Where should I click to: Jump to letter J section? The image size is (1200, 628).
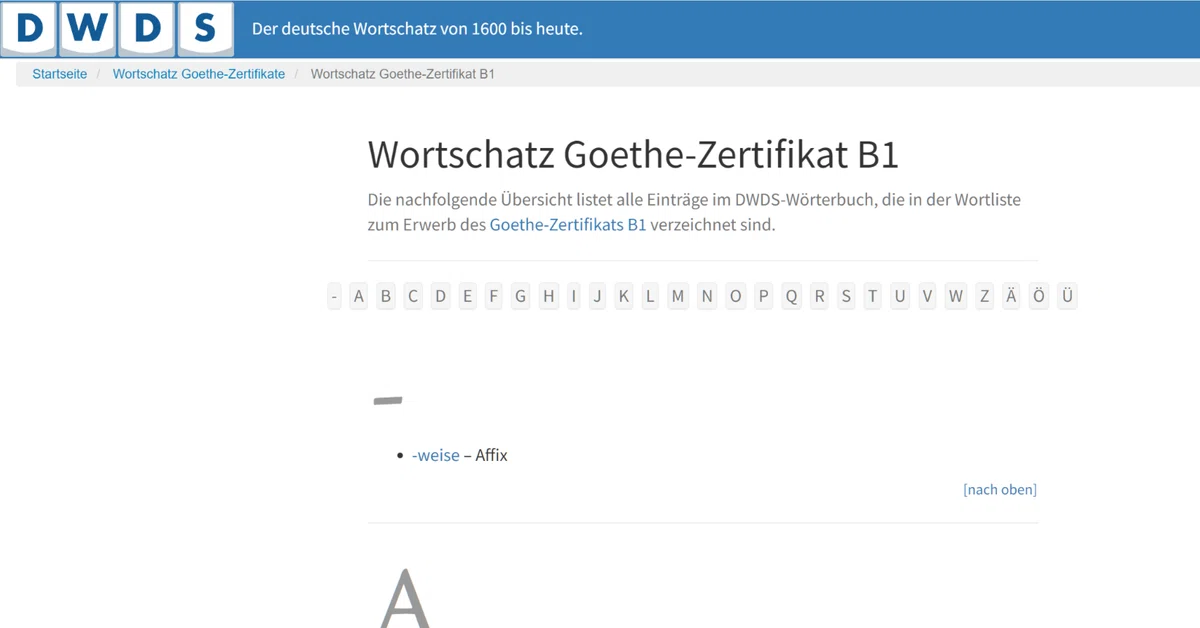click(598, 296)
